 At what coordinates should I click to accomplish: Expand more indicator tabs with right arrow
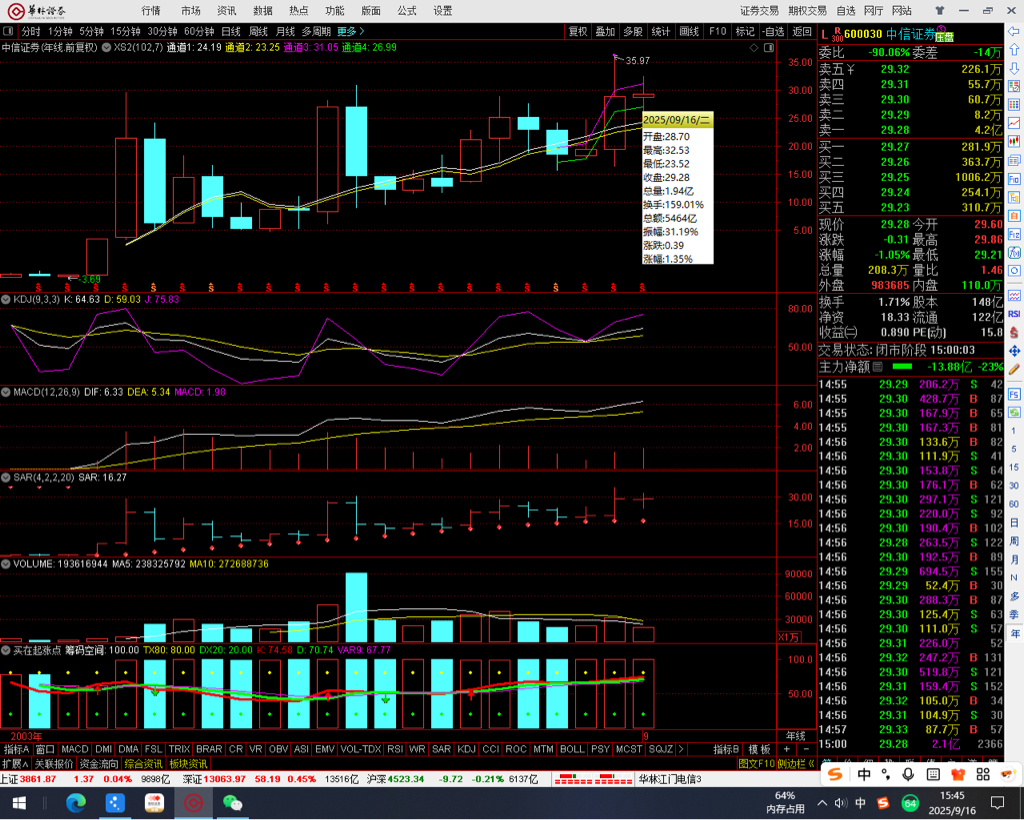(x=681, y=749)
